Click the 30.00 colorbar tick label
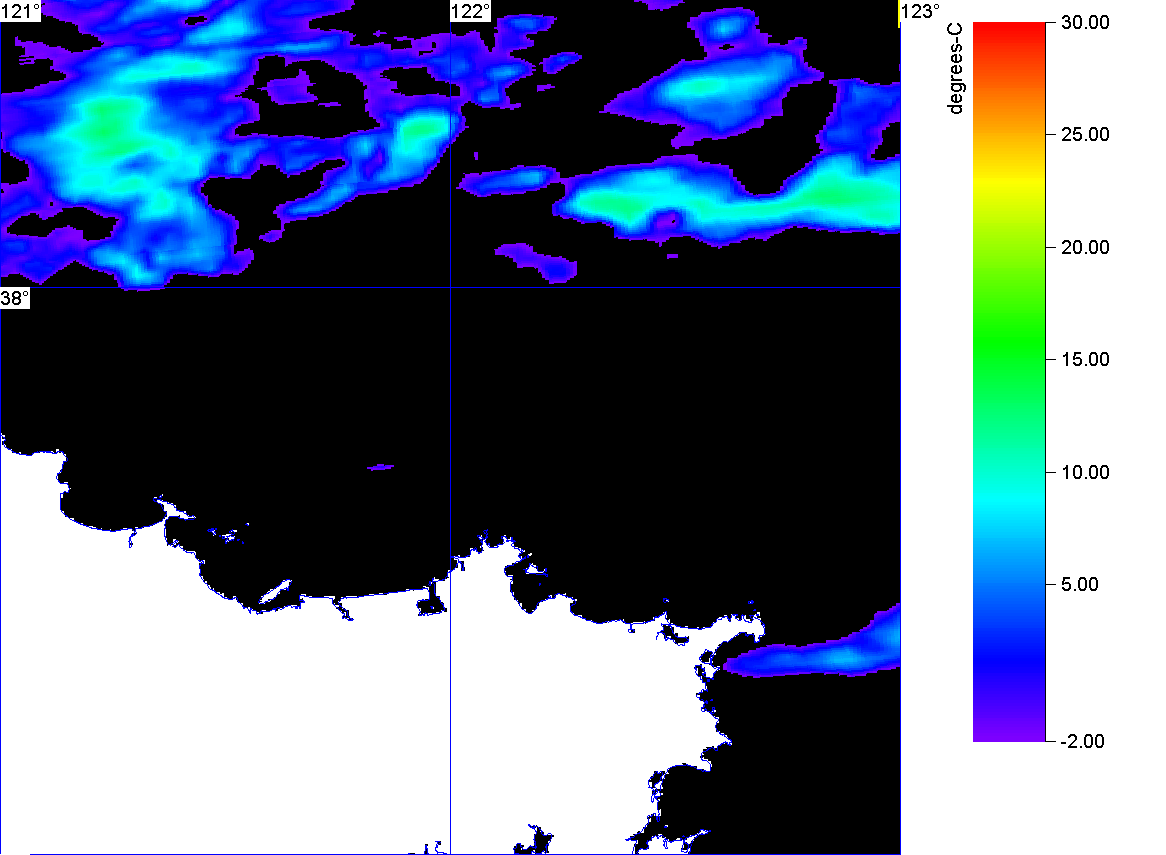Screen dimensions: 1166x855 1085,22
